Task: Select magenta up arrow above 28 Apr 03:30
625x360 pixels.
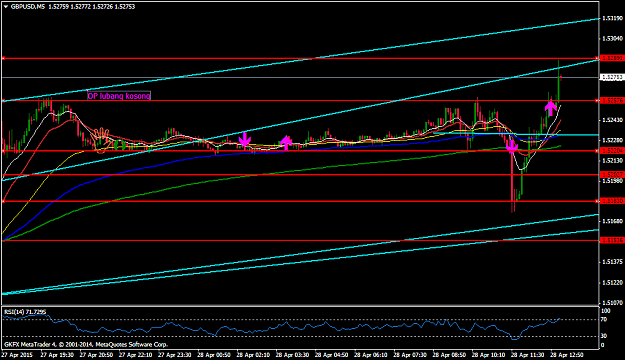Action: coord(286,142)
